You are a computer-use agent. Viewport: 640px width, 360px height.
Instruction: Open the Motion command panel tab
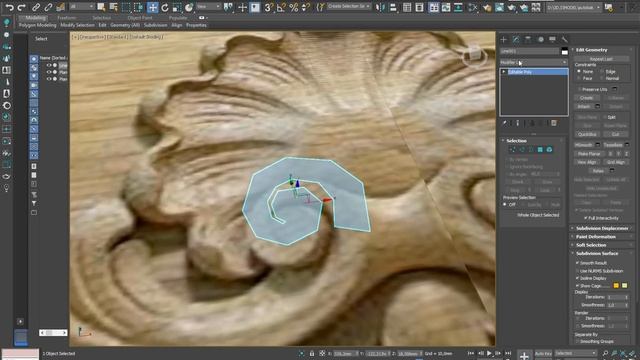click(540, 40)
